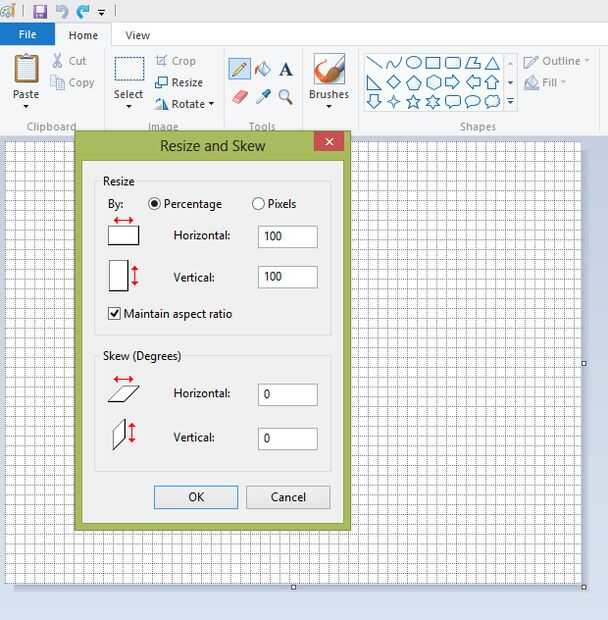Screen dimensions: 608x620
Task: Close the Resize and Skew dialog
Action: coord(329,142)
